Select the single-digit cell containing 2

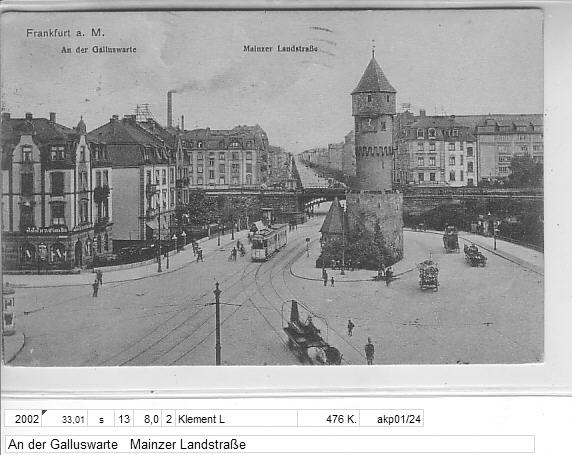(169, 419)
